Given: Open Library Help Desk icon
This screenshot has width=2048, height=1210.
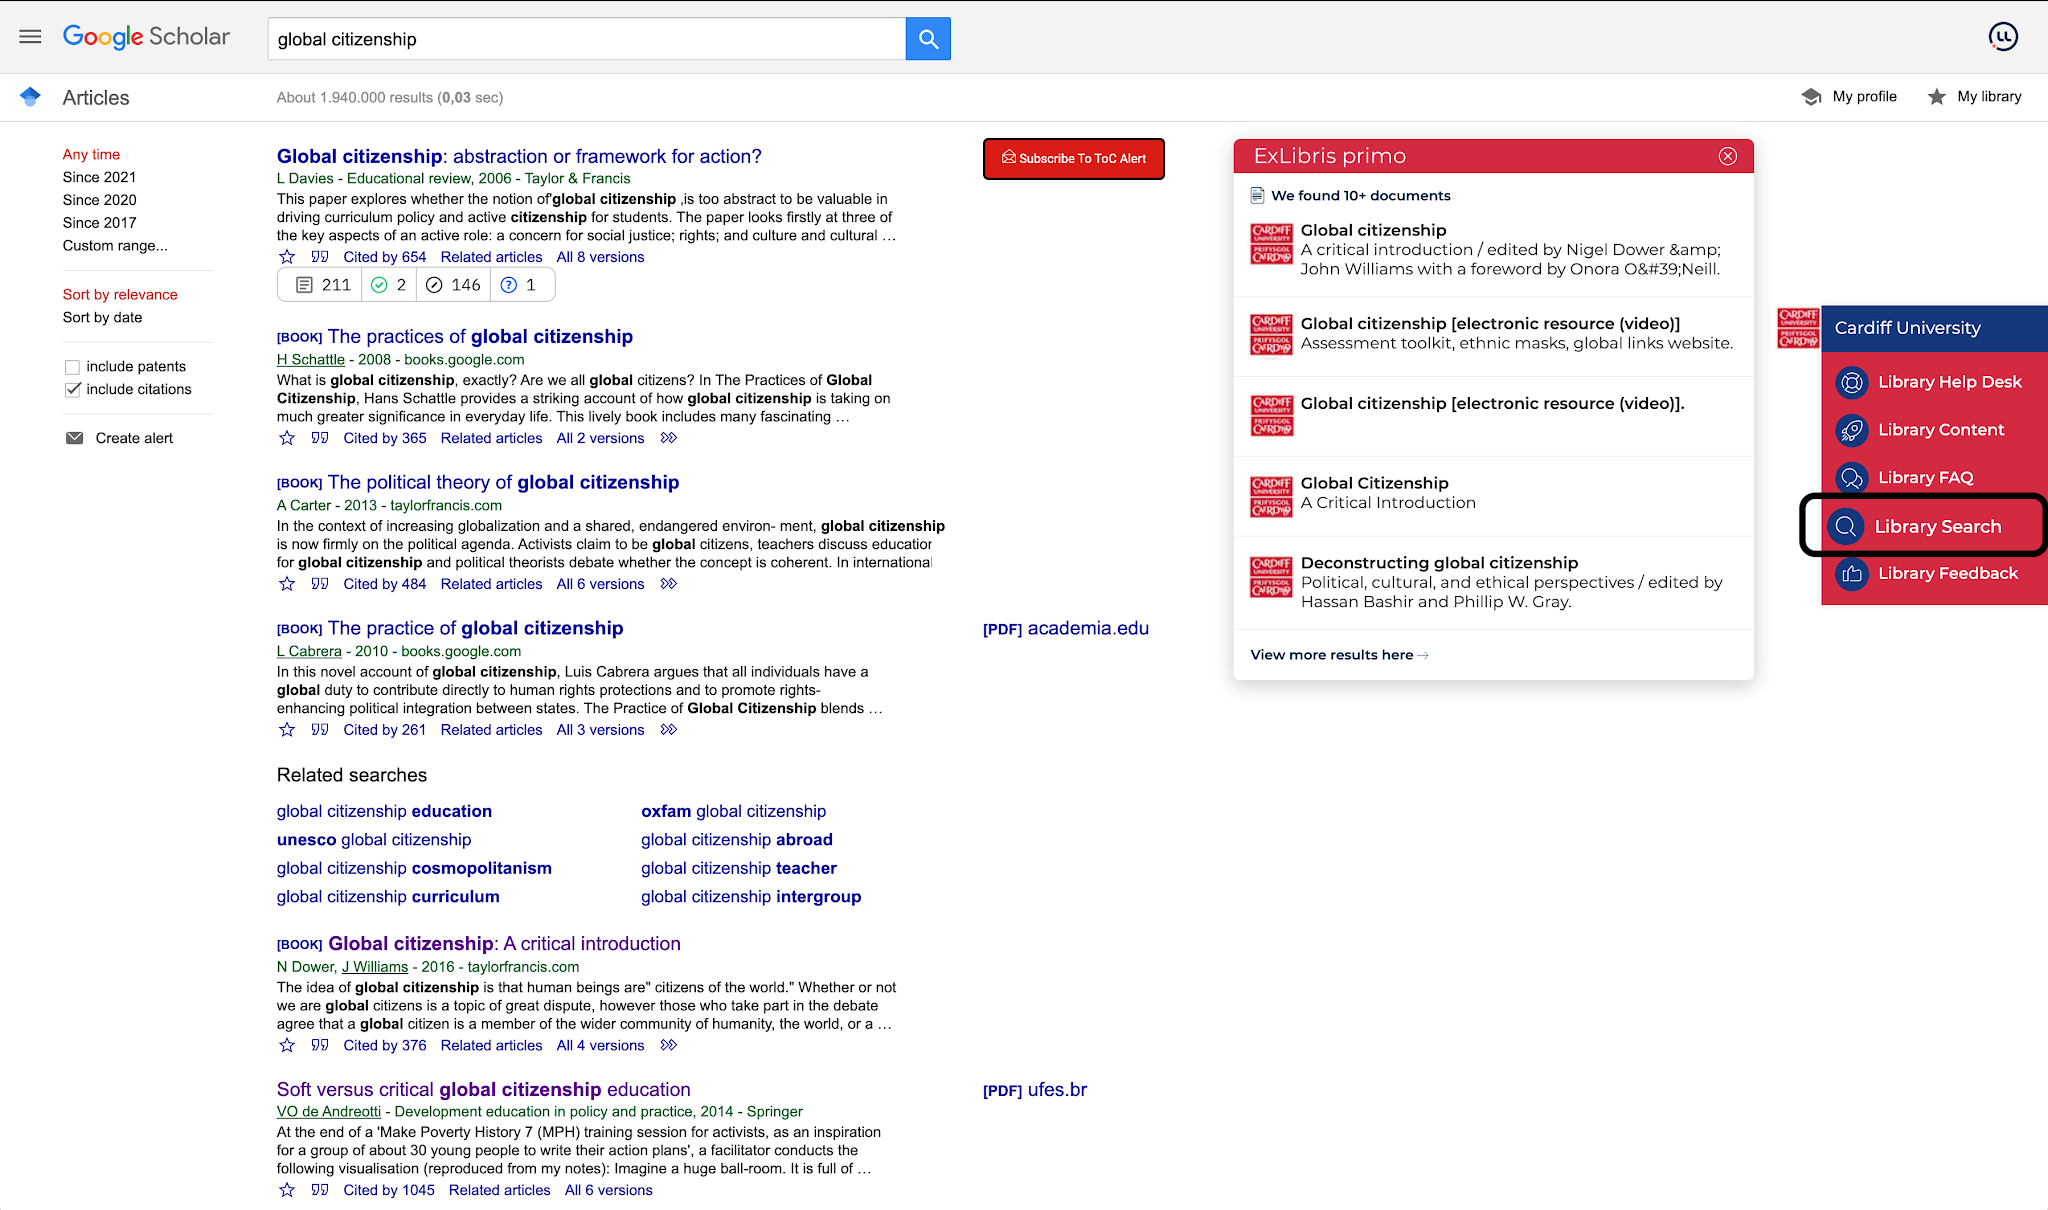Looking at the screenshot, I should pos(1852,382).
